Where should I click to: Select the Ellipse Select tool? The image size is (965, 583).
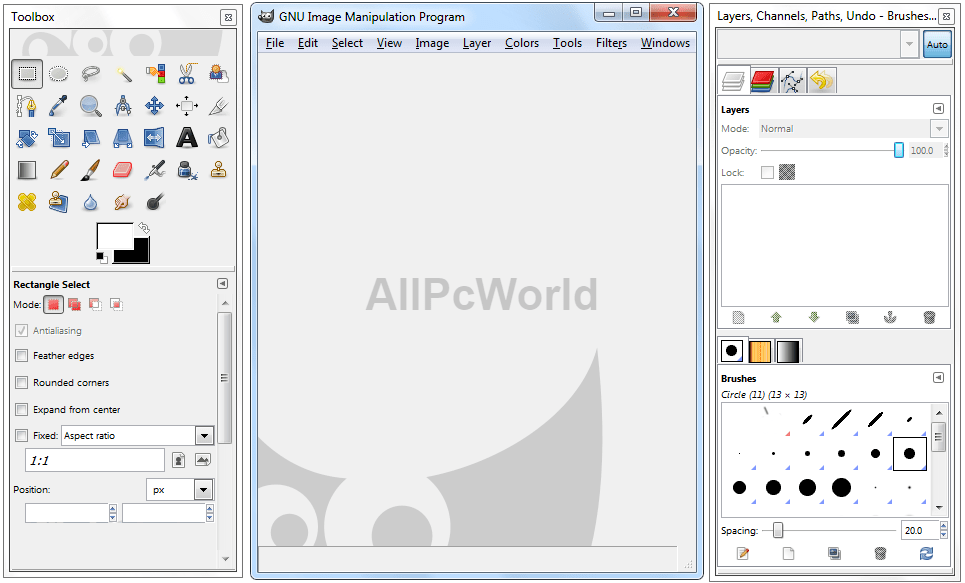pos(58,74)
